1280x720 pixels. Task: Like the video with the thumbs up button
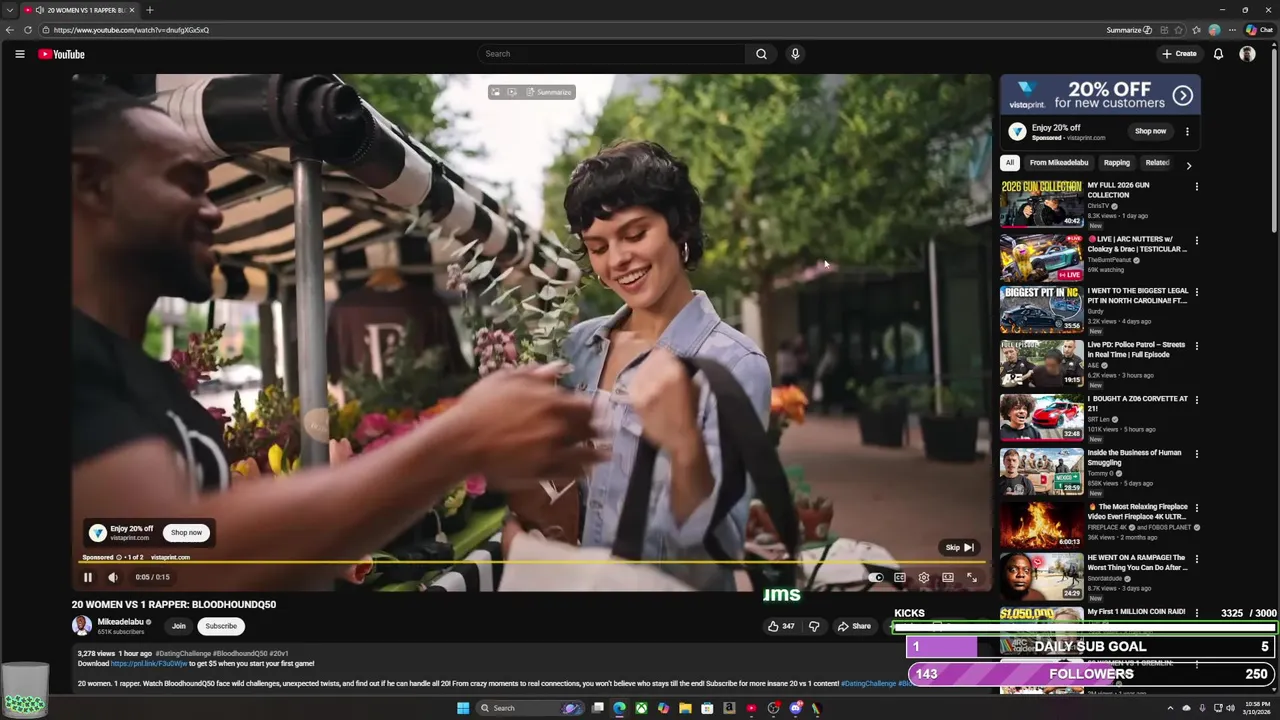[x=781, y=626]
